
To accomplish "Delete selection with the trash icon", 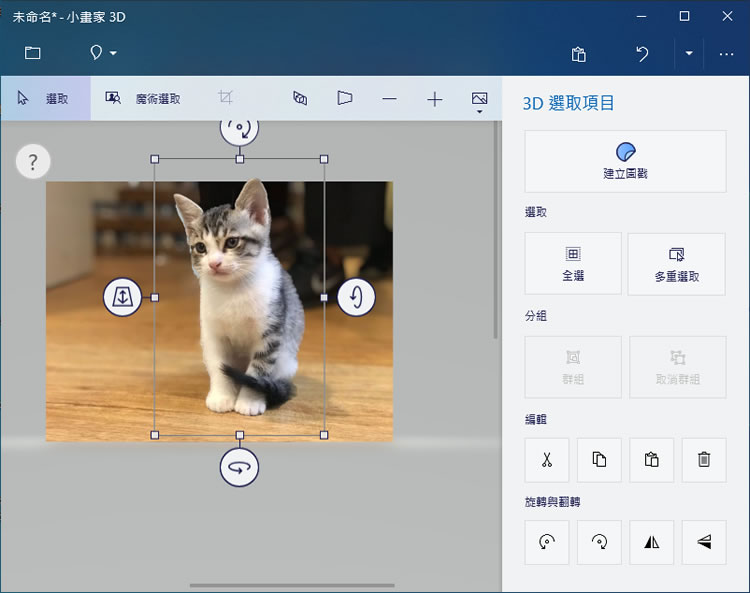I will 704,460.
